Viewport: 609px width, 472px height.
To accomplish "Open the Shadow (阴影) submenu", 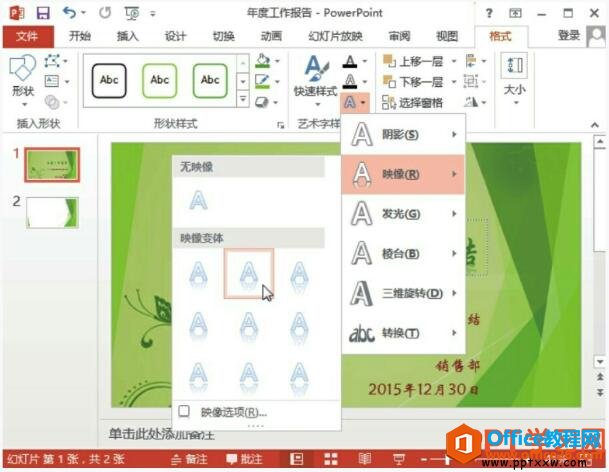I will pyautogui.click(x=403, y=134).
